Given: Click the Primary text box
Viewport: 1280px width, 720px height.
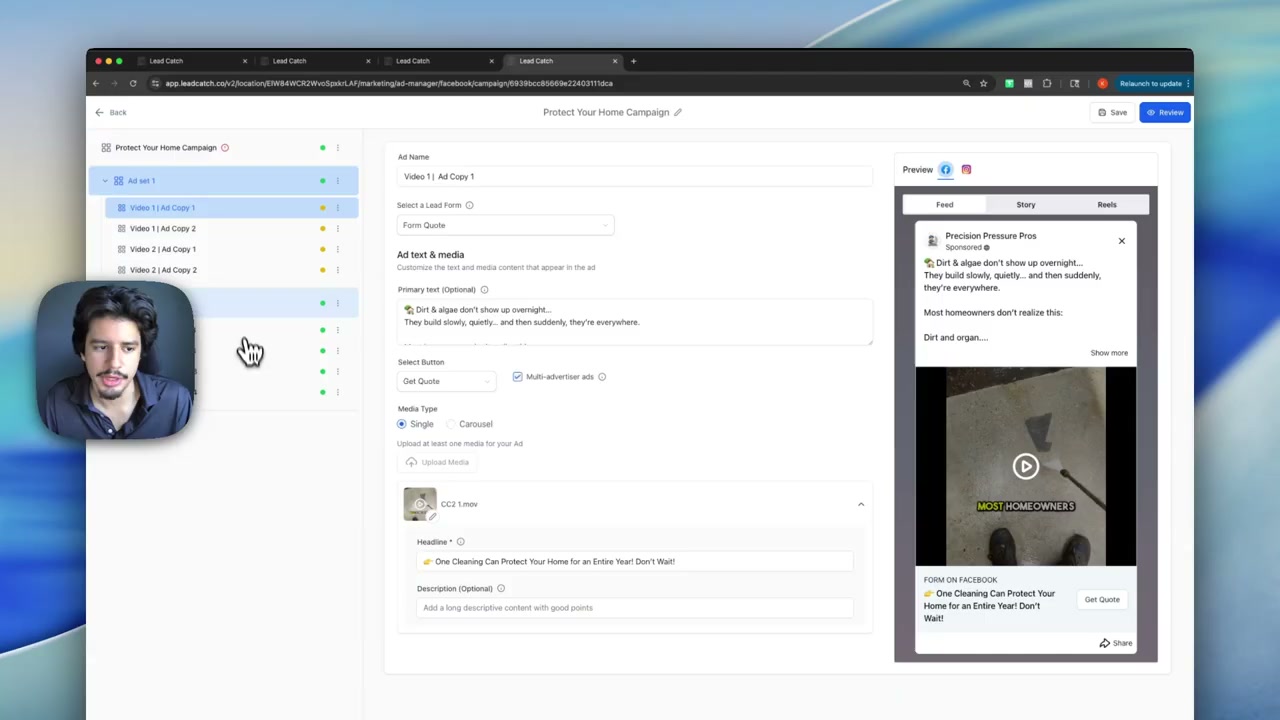Looking at the screenshot, I should [634, 322].
